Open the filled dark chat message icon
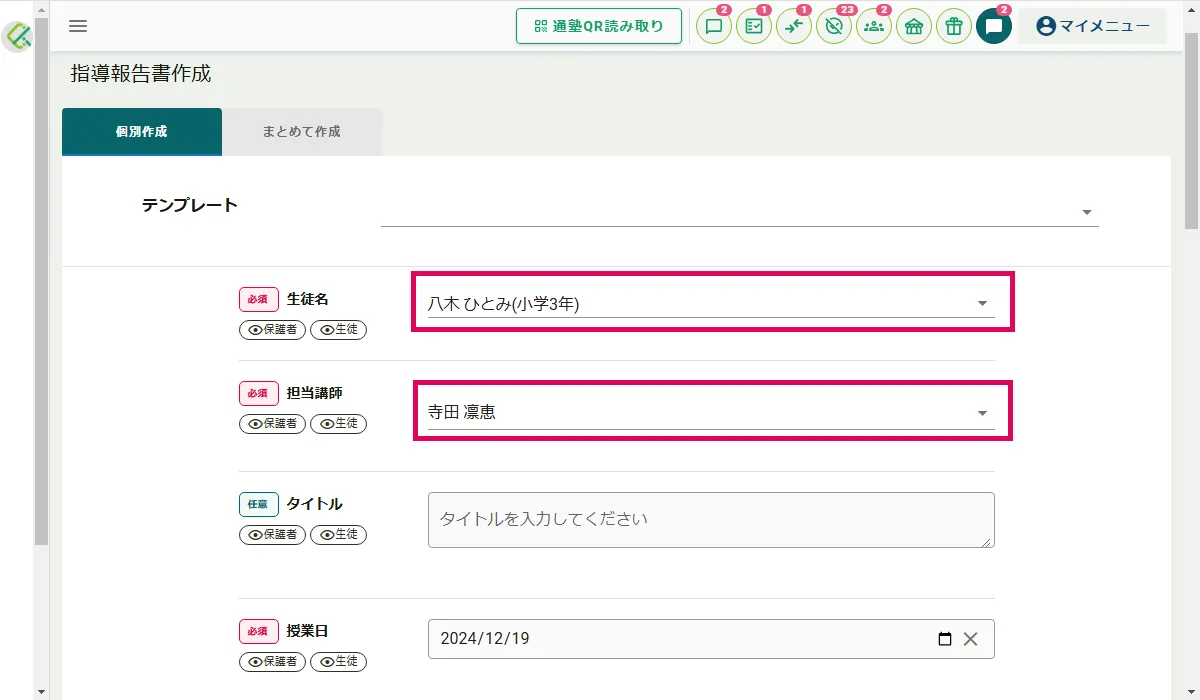 pos(994,26)
